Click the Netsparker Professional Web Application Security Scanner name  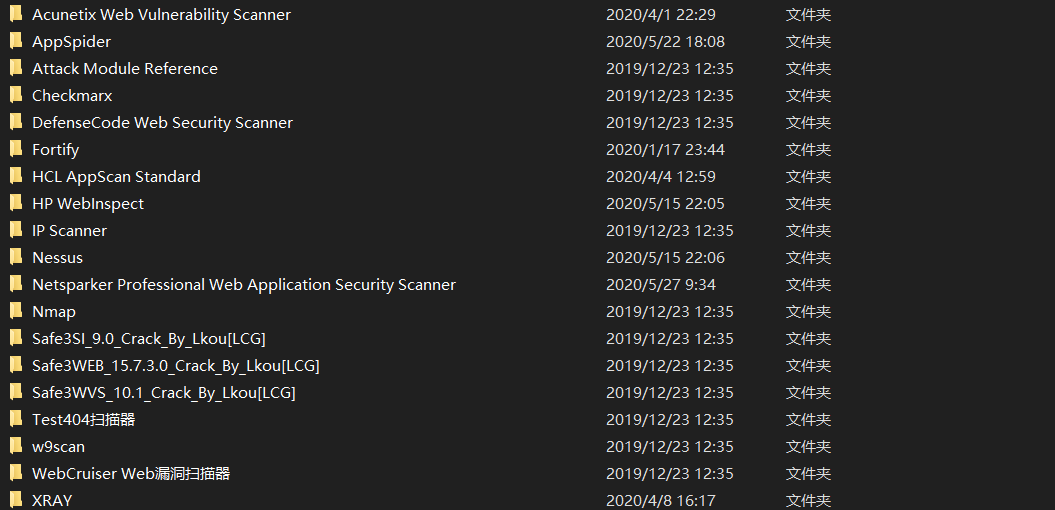tap(243, 285)
